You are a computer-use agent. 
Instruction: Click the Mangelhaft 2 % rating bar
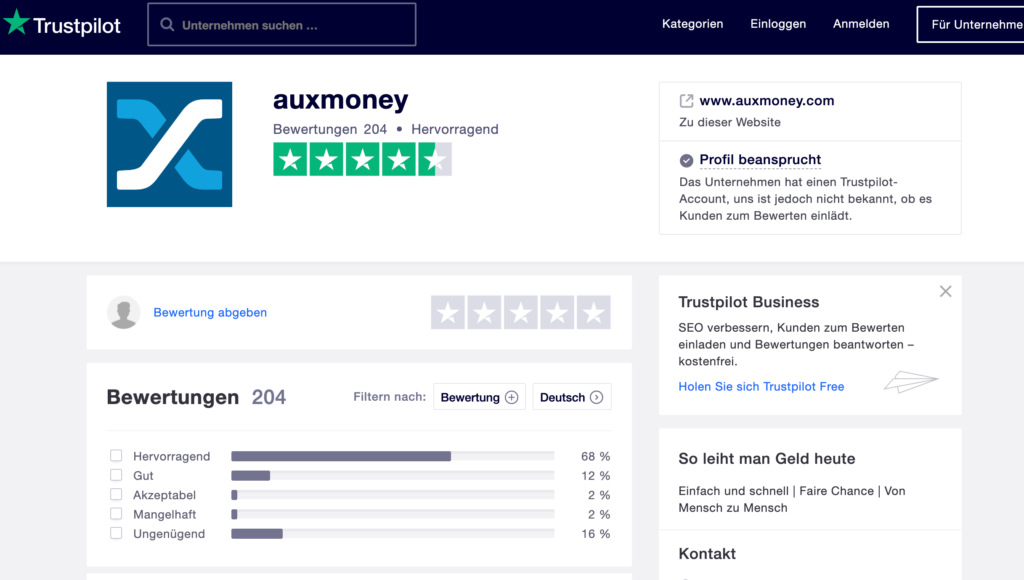point(392,514)
